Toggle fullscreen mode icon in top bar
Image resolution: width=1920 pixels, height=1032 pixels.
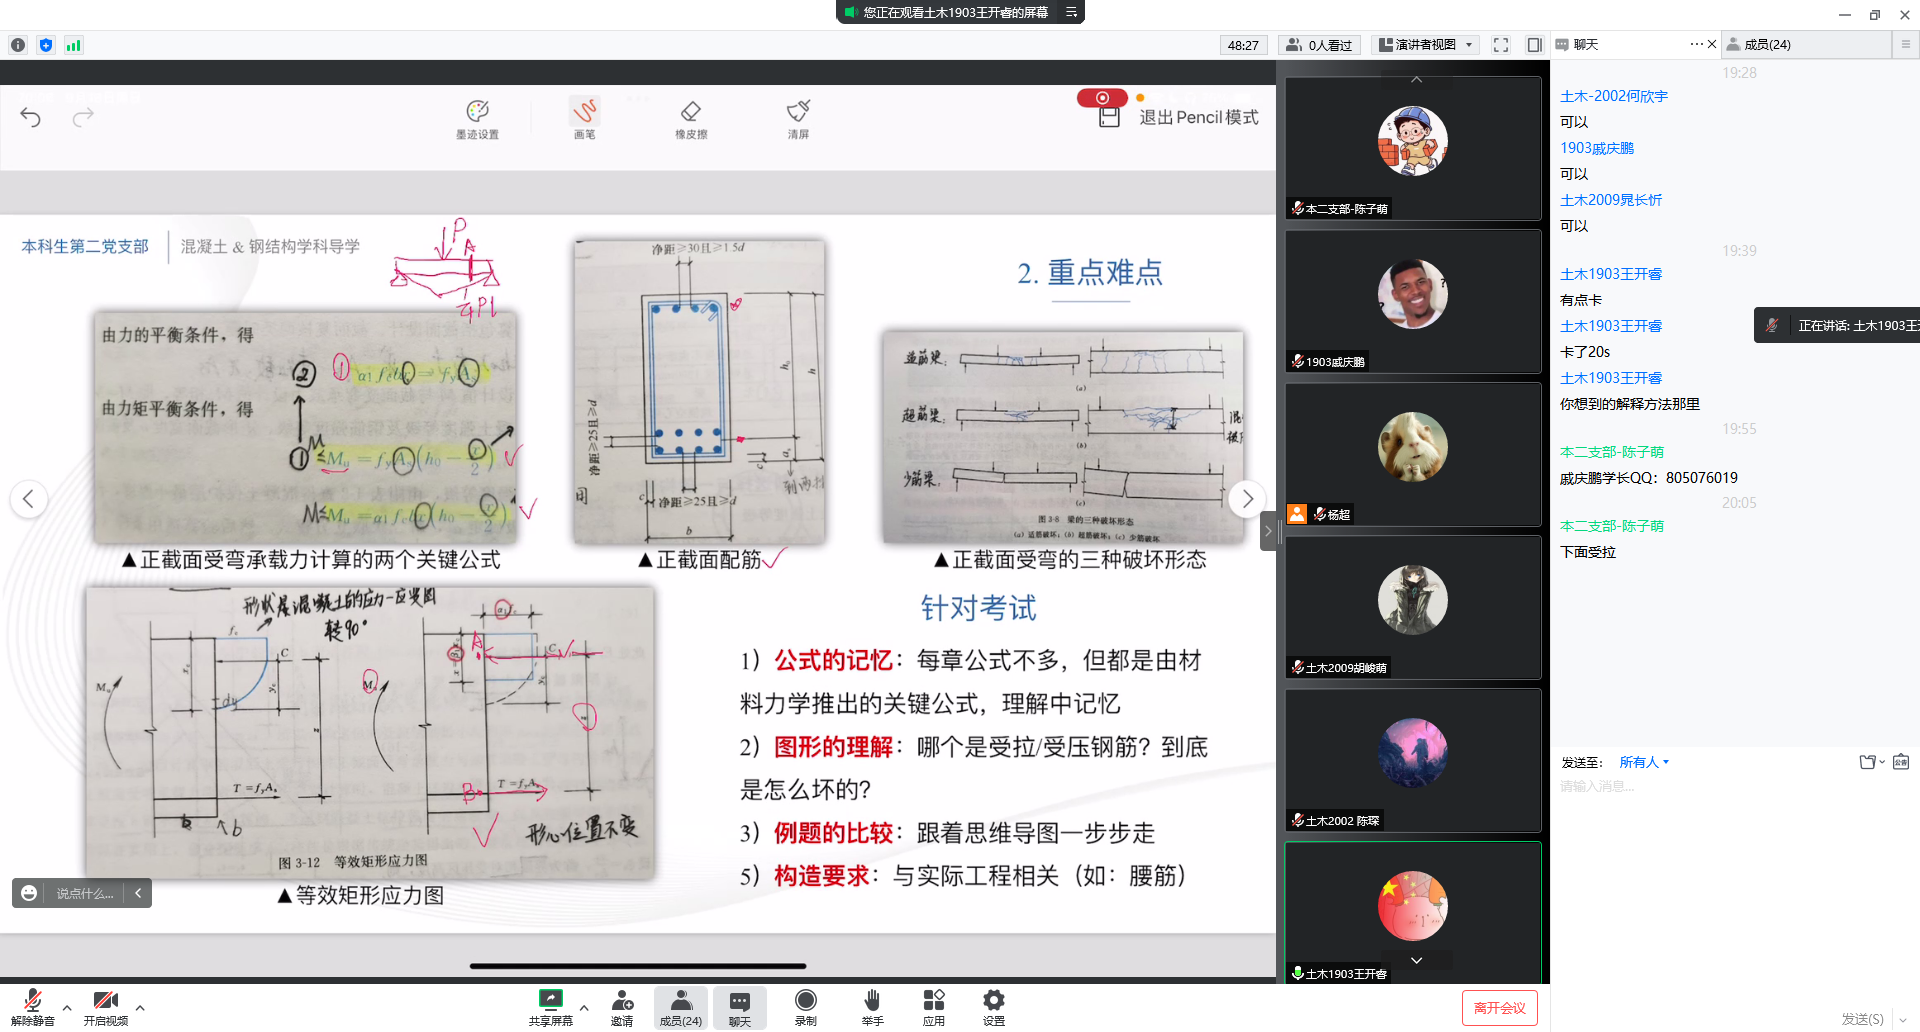pyautogui.click(x=1500, y=45)
